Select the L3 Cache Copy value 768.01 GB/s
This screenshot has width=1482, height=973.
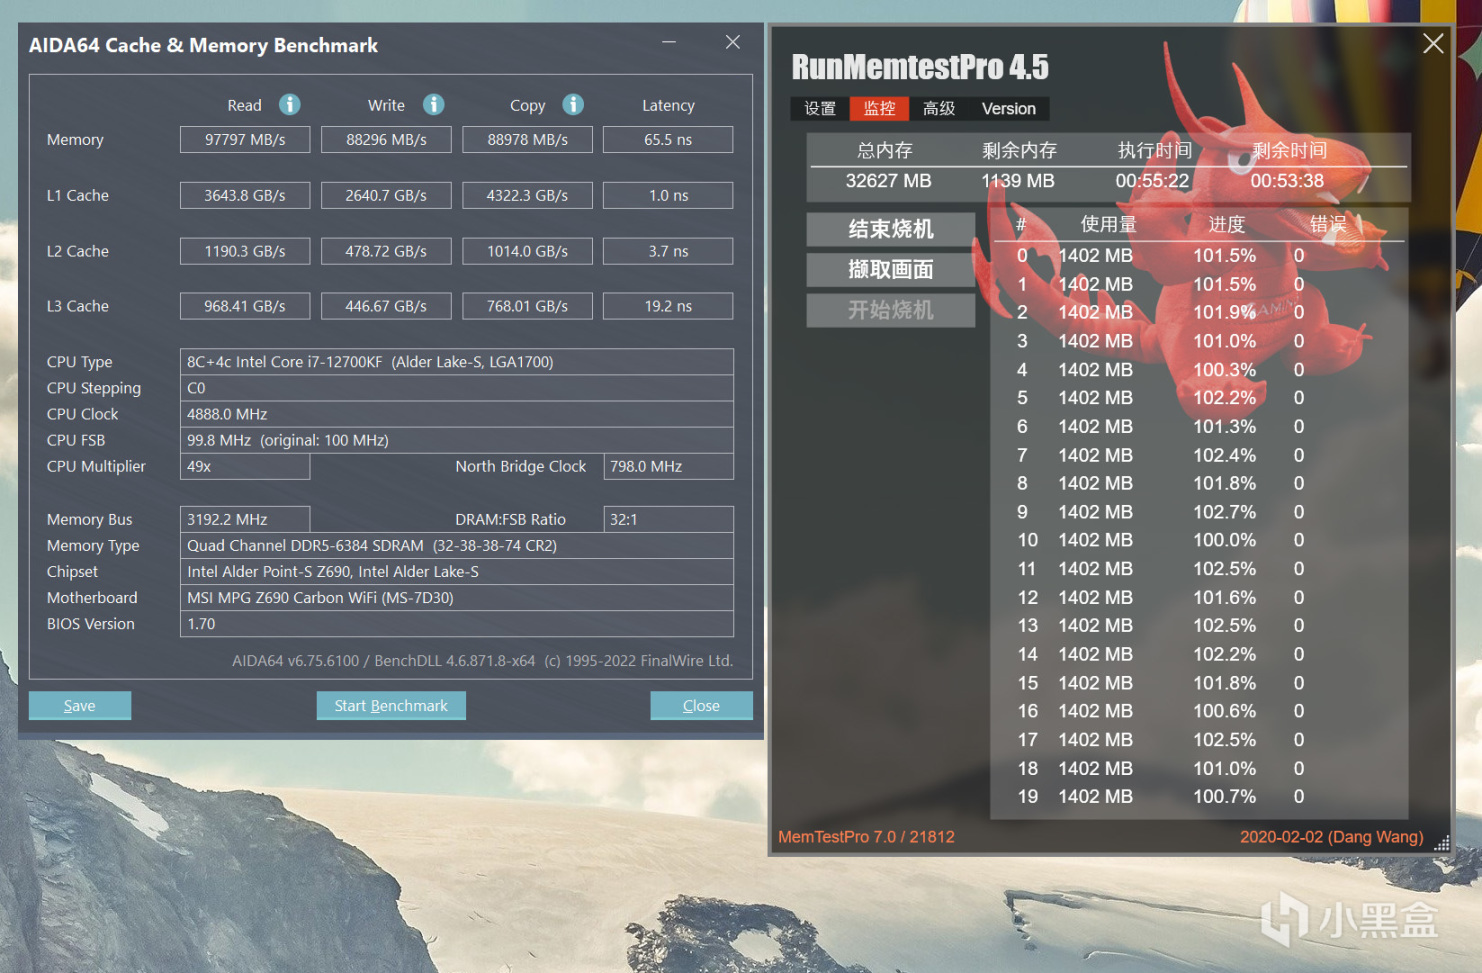[x=527, y=306]
